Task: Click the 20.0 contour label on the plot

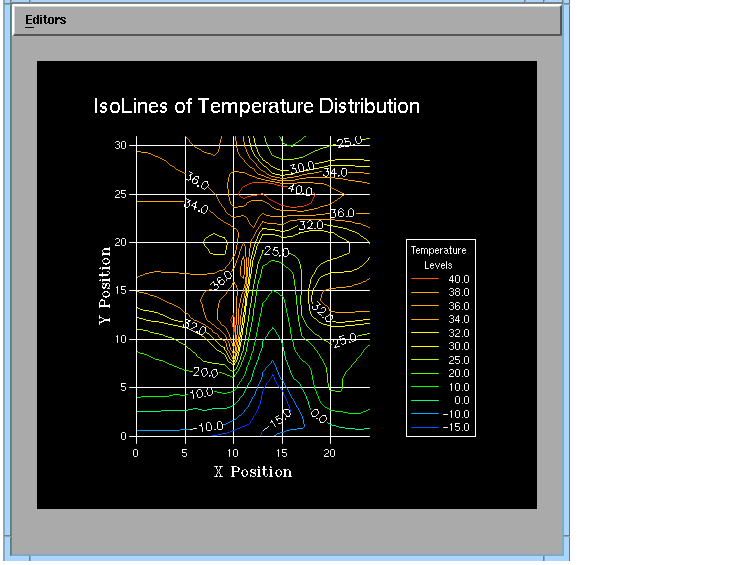Action: 206,372
